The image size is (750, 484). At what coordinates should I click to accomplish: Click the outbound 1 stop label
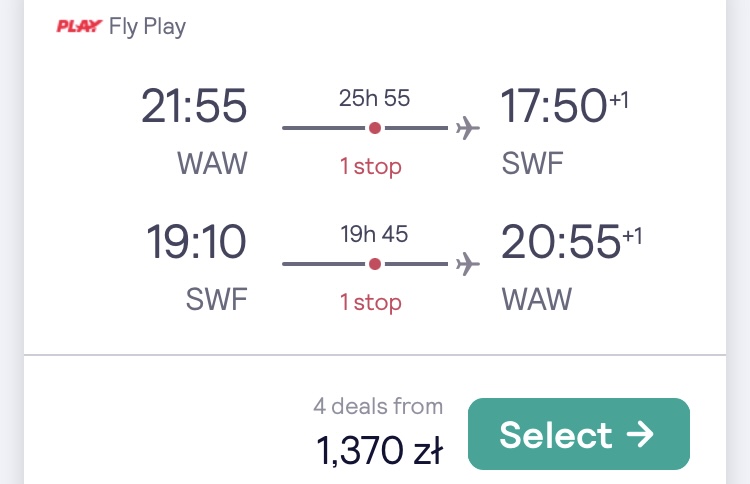pos(371,167)
